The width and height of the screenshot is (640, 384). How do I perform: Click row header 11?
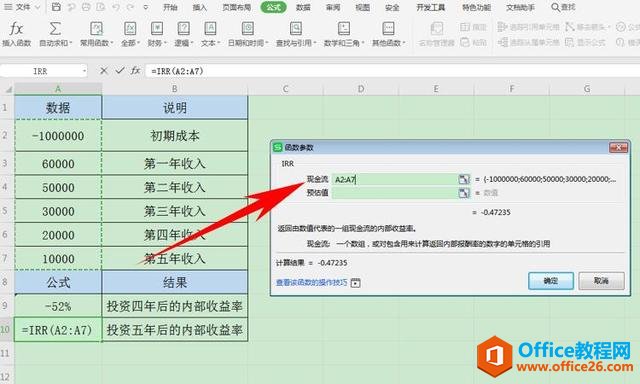[x=6, y=353]
